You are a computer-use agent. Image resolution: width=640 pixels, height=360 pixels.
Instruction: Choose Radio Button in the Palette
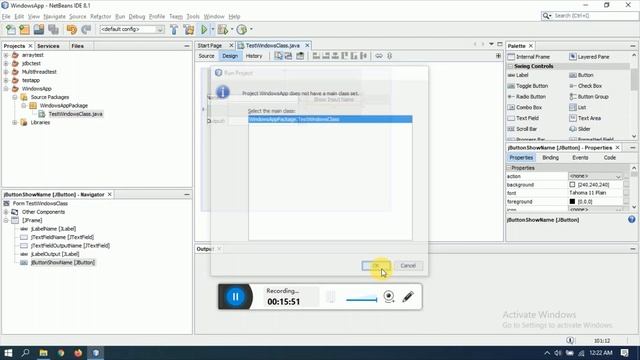(x=531, y=97)
